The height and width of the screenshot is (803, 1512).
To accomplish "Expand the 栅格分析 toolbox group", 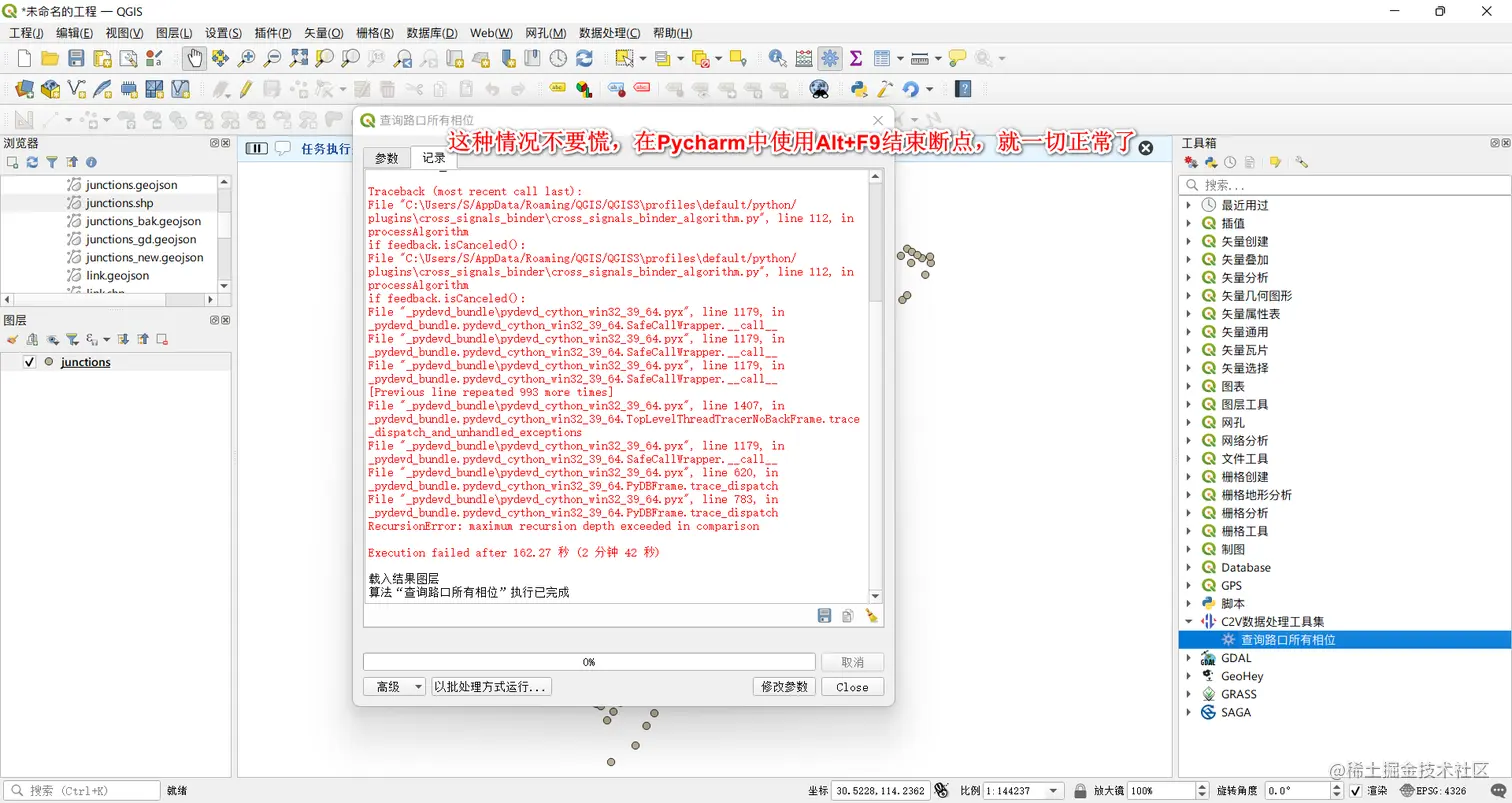I will tap(1189, 513).
